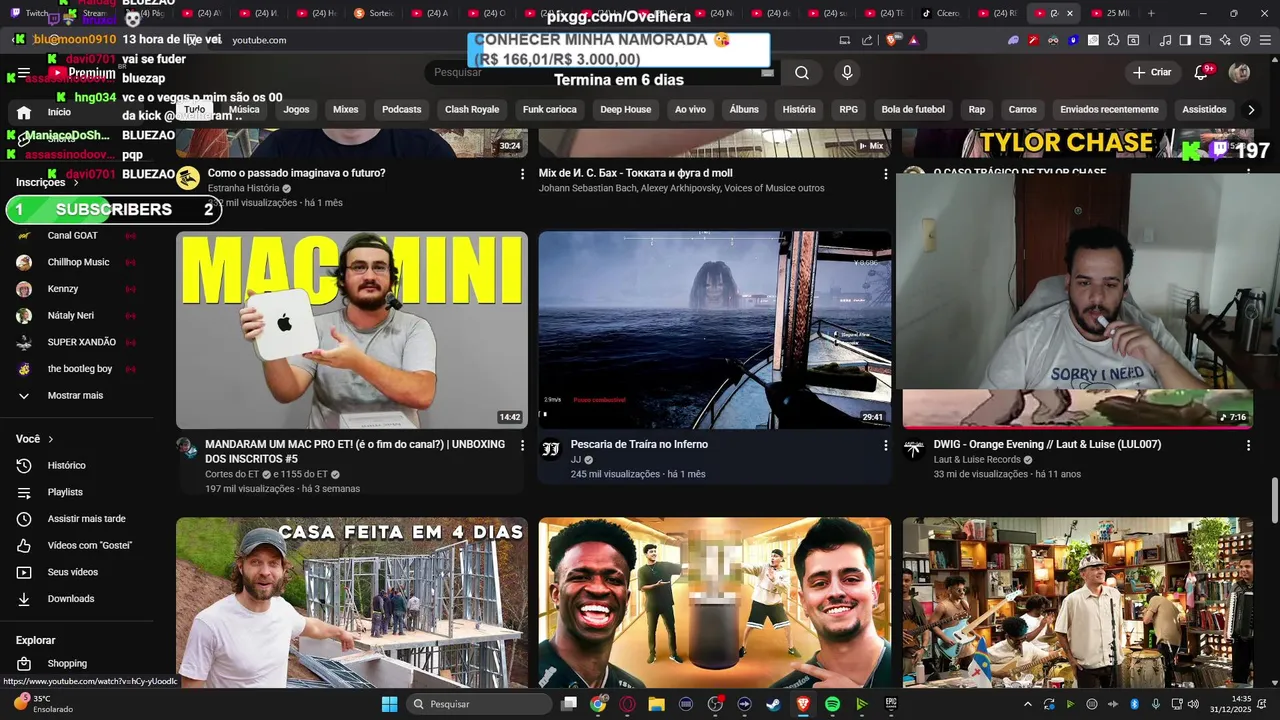Image resolution: width=1280 pixels, height=720 pixels.
Task: Select the Música filter chip
Action: tap(244, 110)
